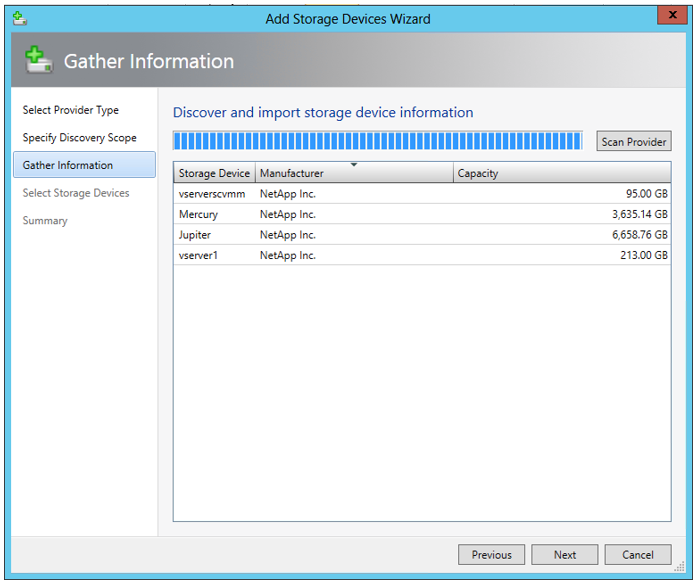The height and width of the screenshot is (584, 697).
Task: Go to Select Provider Type step
Action: point(71,110)
